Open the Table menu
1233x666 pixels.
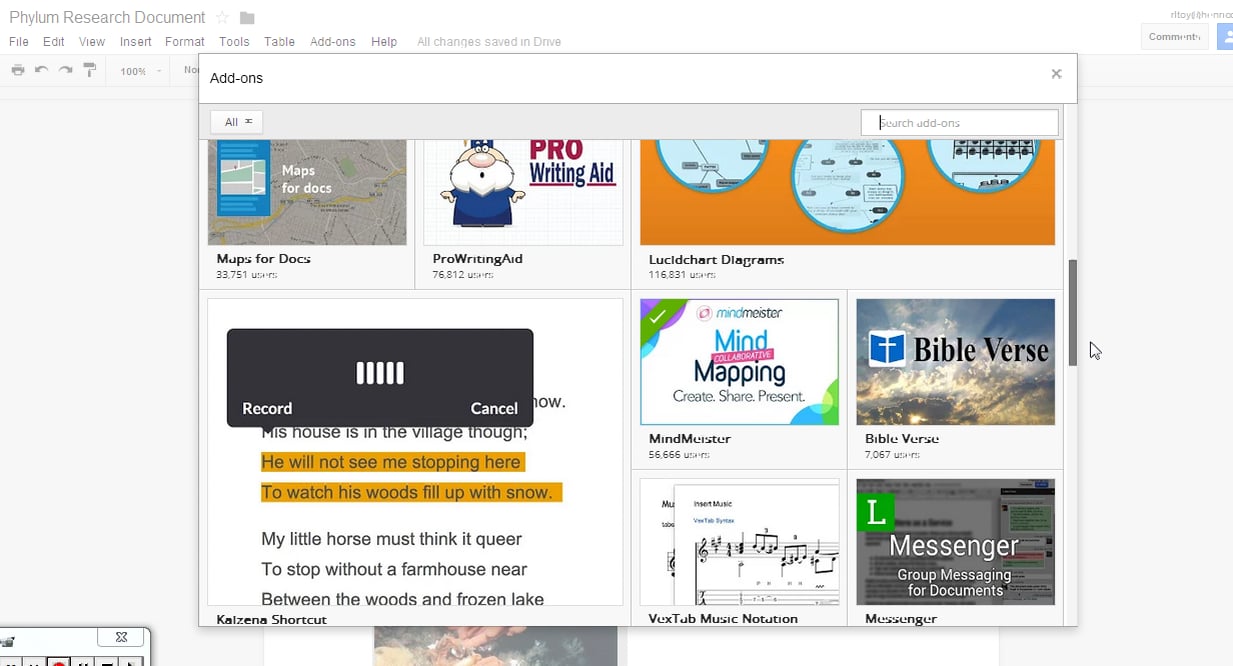[x=279, y=42]
